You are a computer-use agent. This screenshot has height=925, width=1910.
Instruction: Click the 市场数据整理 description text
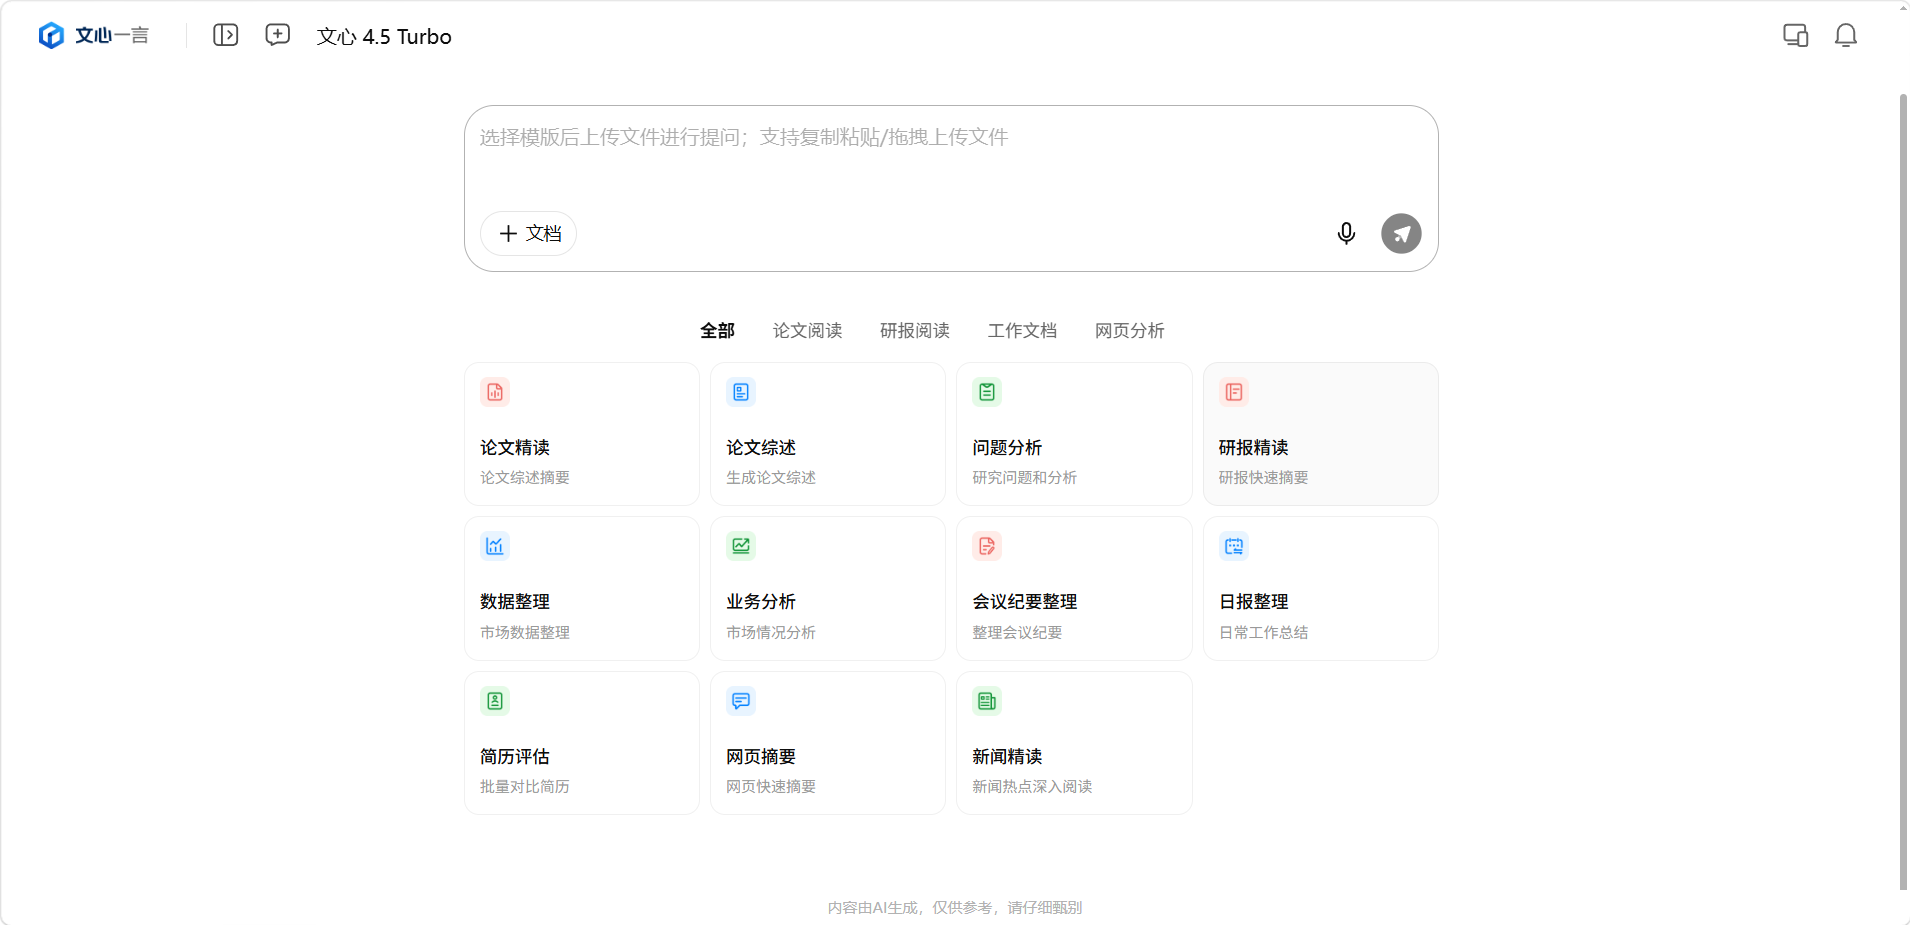[x=525, y=633]
